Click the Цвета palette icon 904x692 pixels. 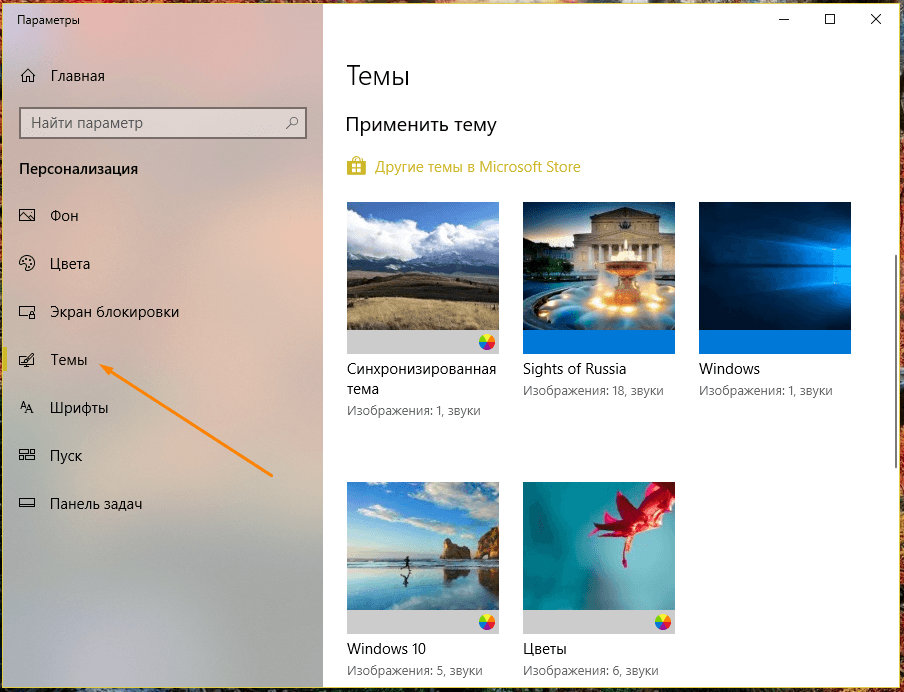click(27, 264)
